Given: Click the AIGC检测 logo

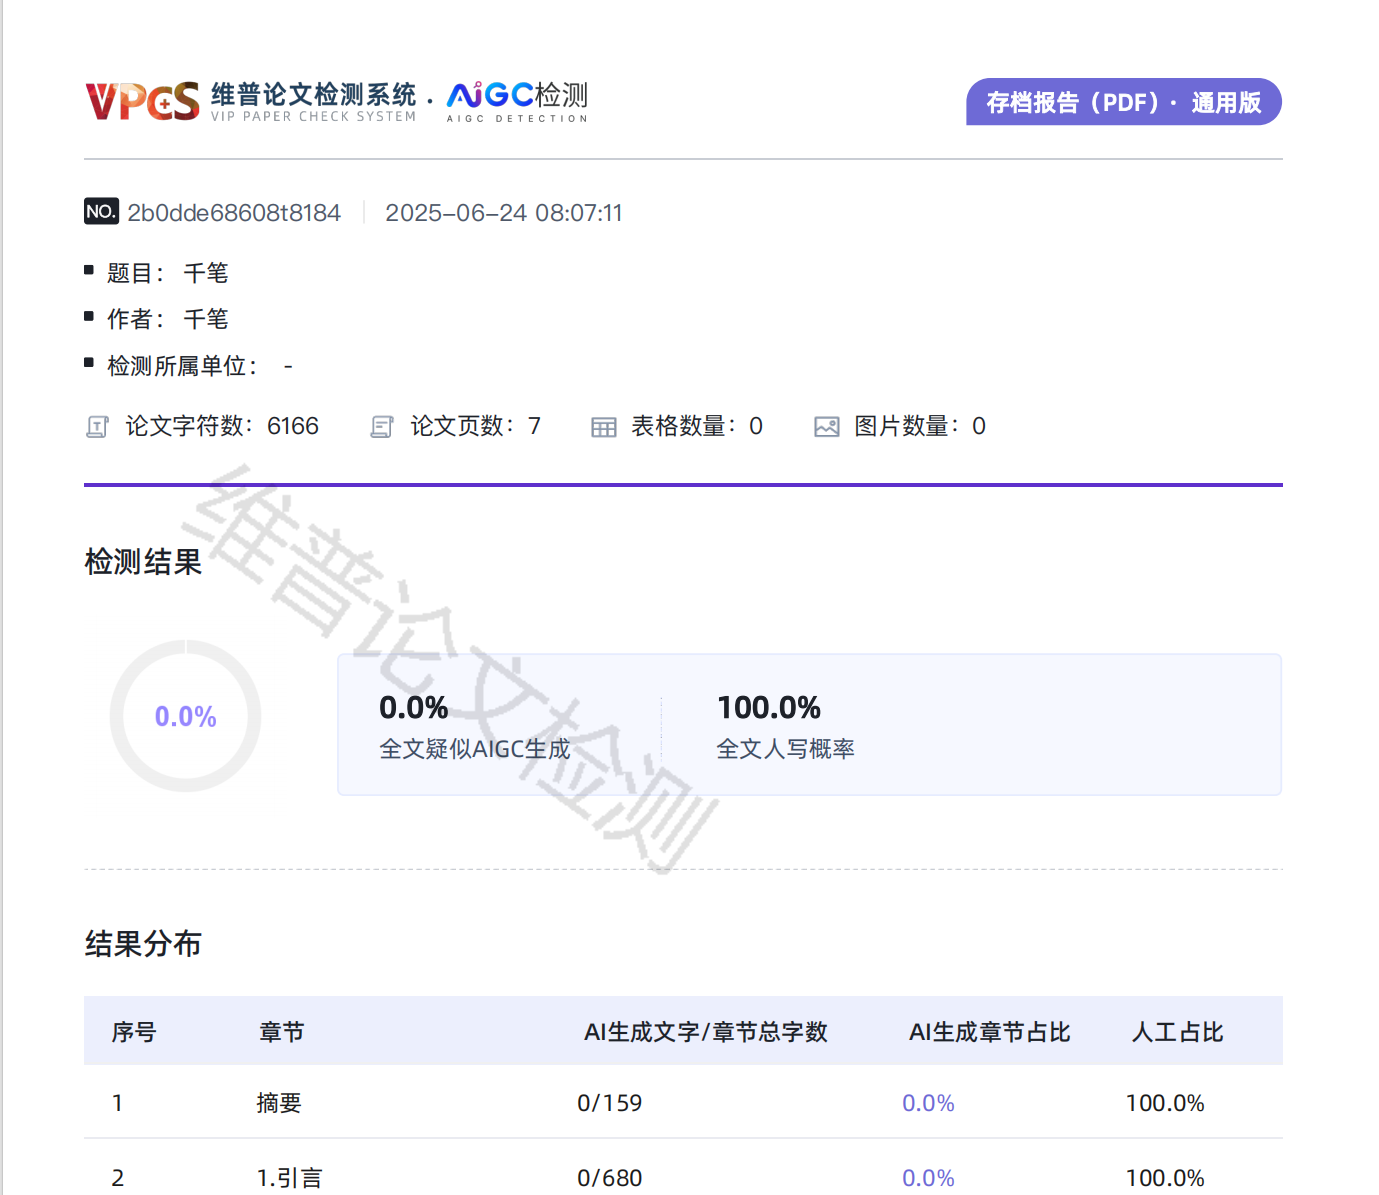Looking at the screenshot, I should coord(517,102).
